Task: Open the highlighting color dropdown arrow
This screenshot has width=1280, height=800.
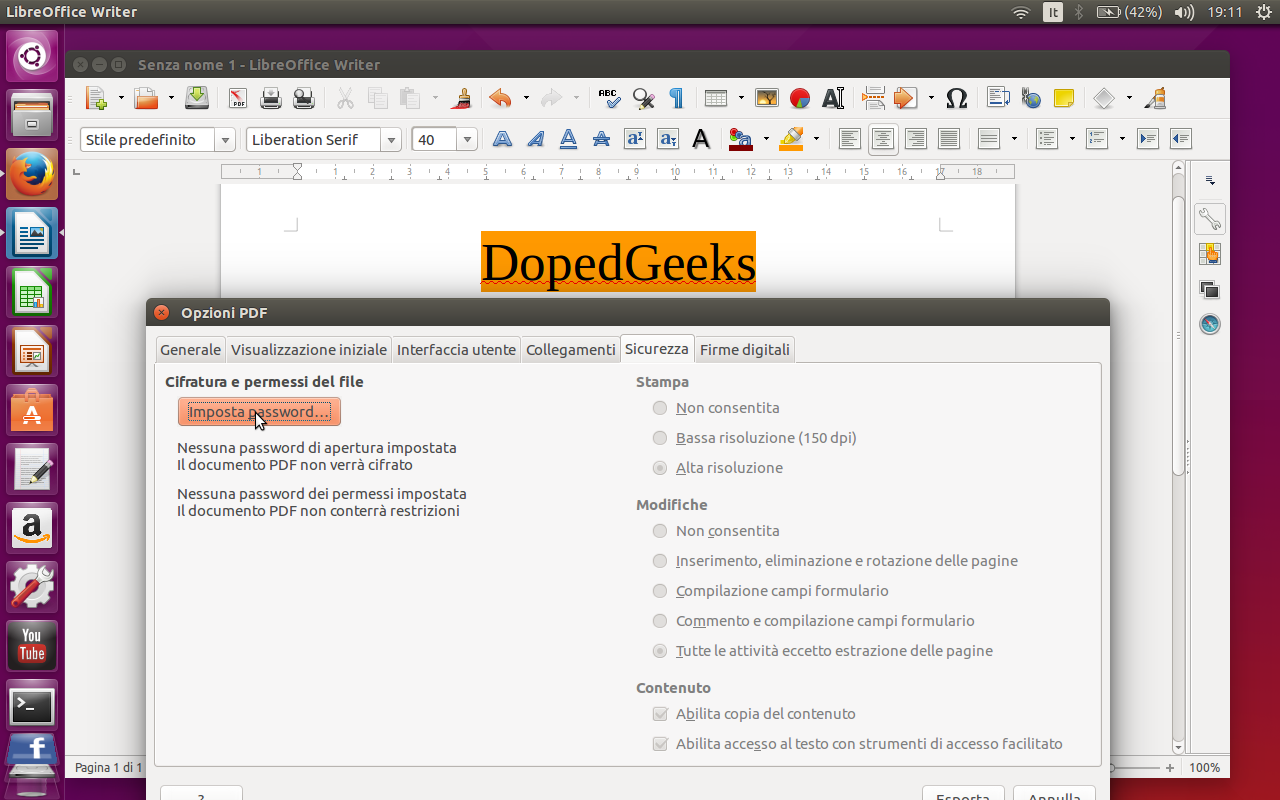Action: click(x=817, y=139)
